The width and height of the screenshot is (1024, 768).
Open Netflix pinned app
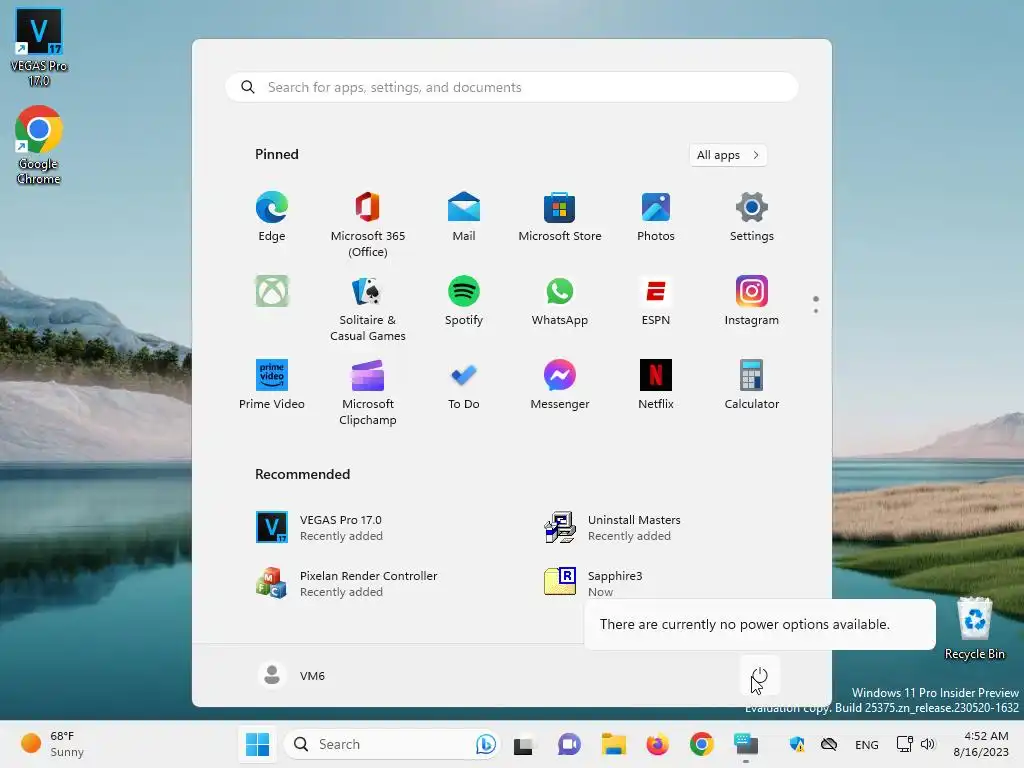(656, 385)
